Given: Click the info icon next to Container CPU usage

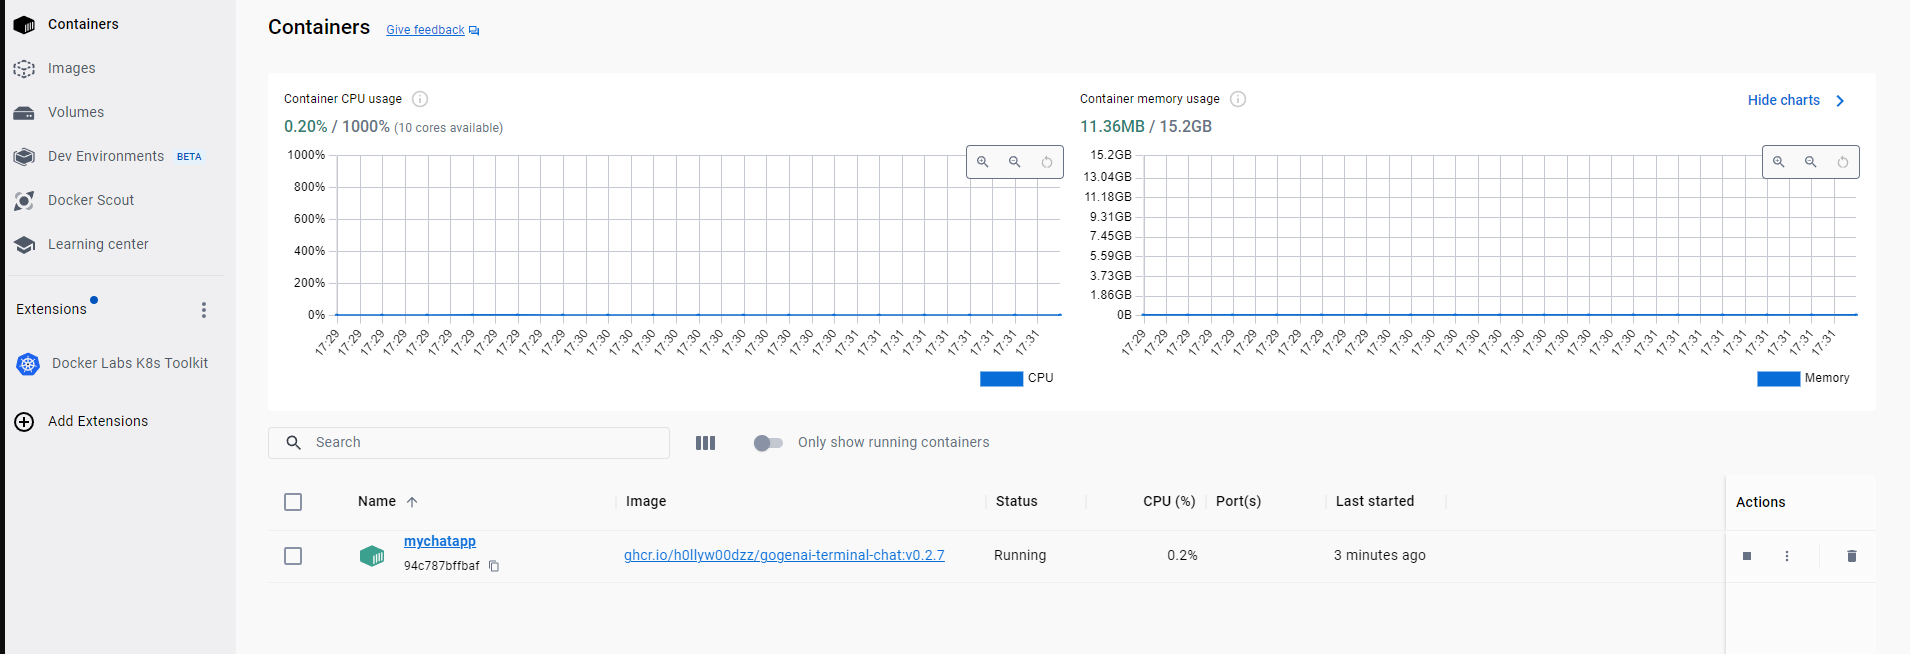Looking at the screenshot, I should (420, 99).
